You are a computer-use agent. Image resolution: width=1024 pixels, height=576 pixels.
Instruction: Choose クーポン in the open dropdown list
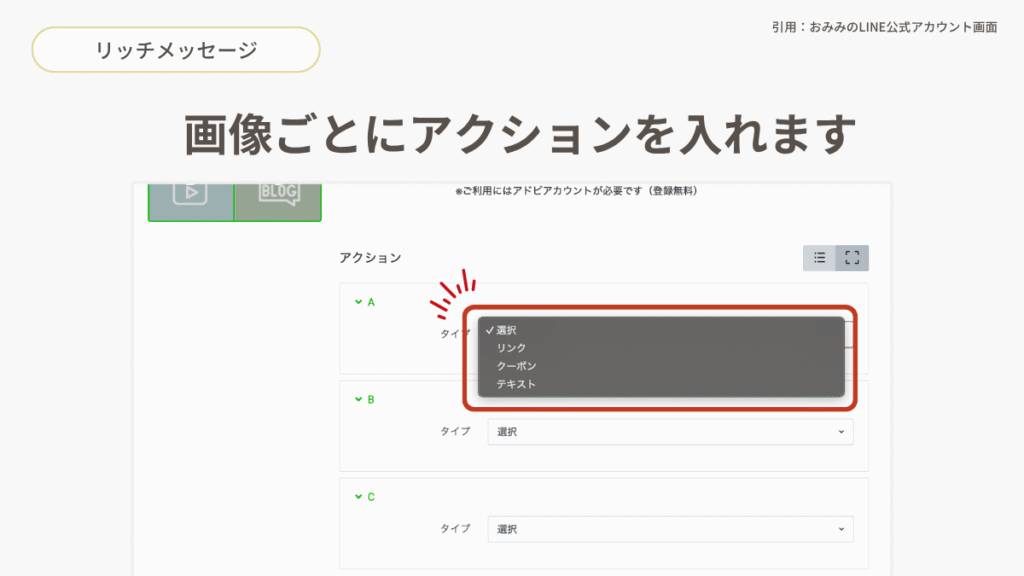pyautogui.click(x=516, y=366)
